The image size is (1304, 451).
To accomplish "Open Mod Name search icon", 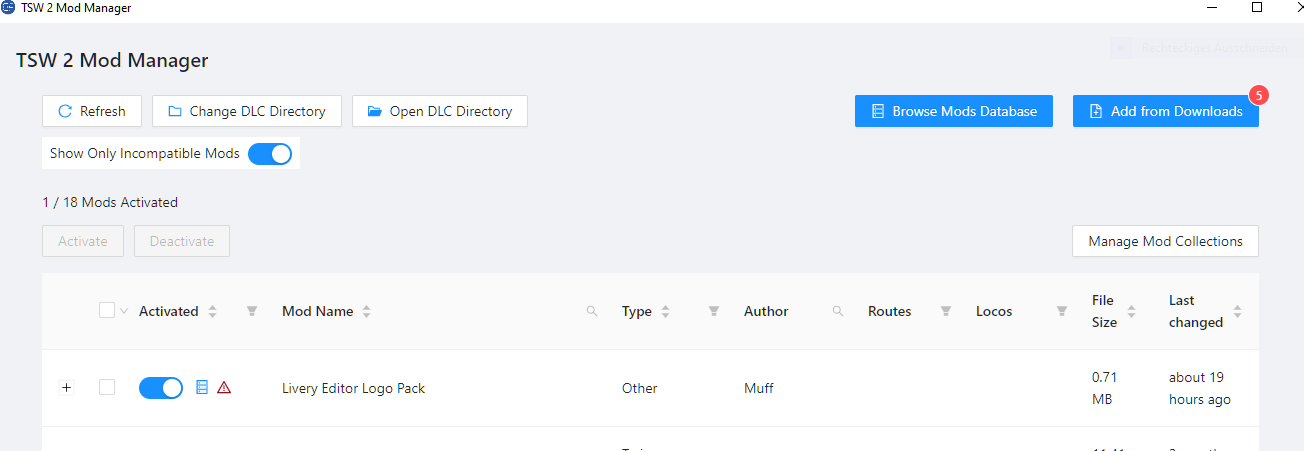I will pos(592,311).
